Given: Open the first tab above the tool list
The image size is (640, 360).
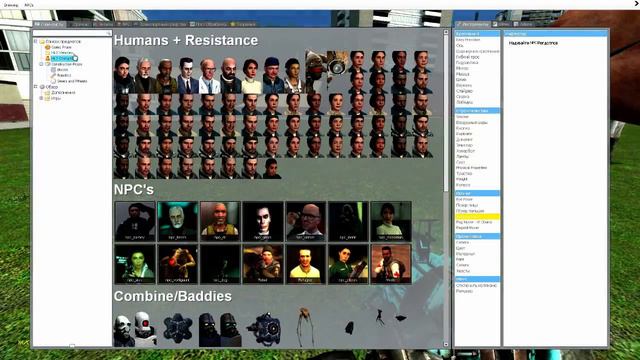Looking at the screenshot, I should (x=473, y=24).
